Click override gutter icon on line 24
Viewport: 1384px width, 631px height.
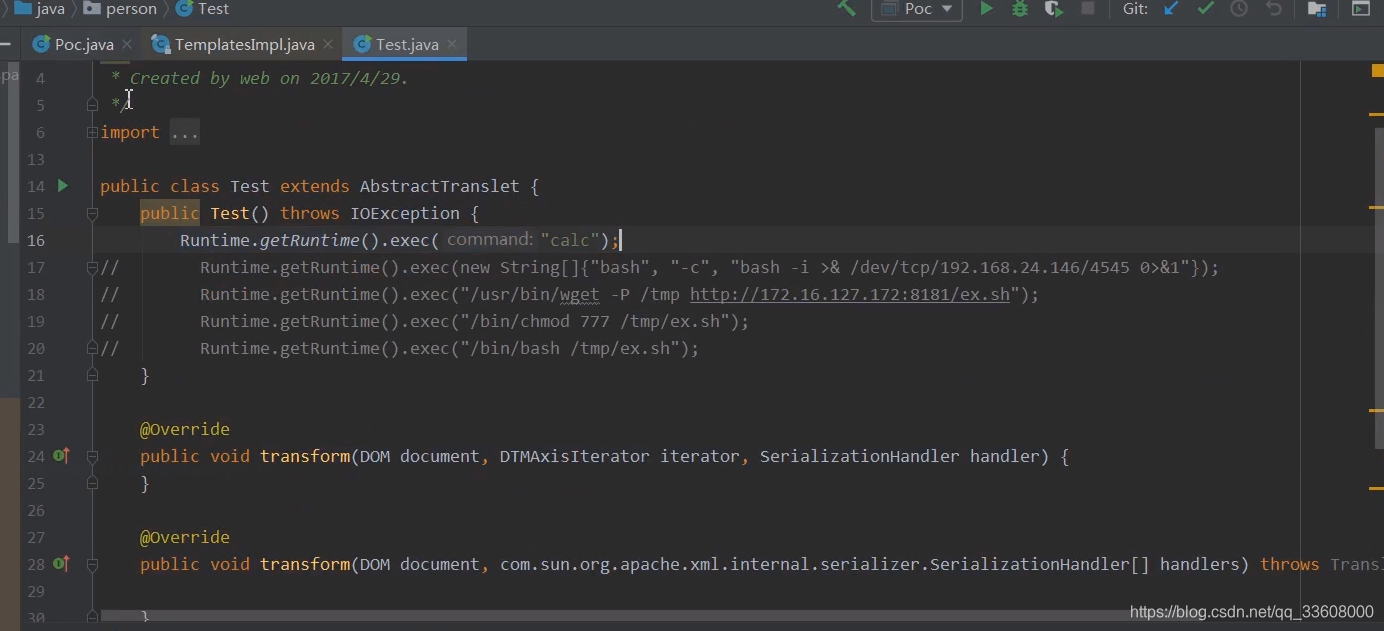point(61,456)
